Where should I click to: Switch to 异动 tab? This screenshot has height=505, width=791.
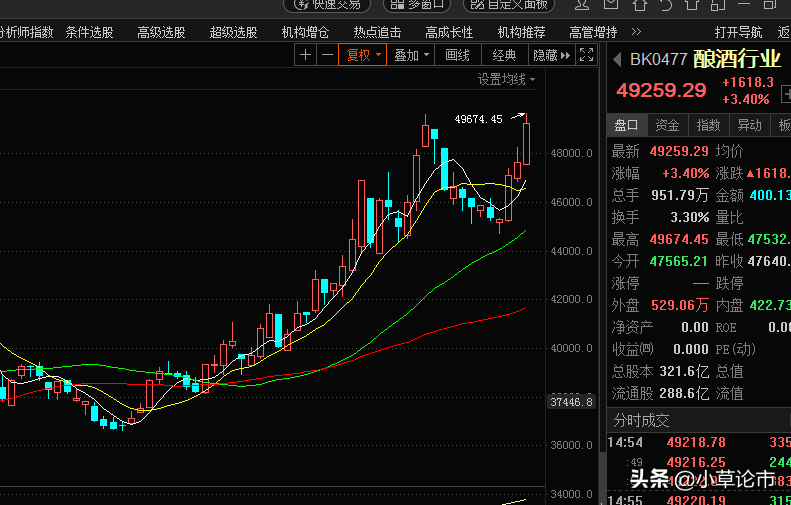tap(750, 125)
